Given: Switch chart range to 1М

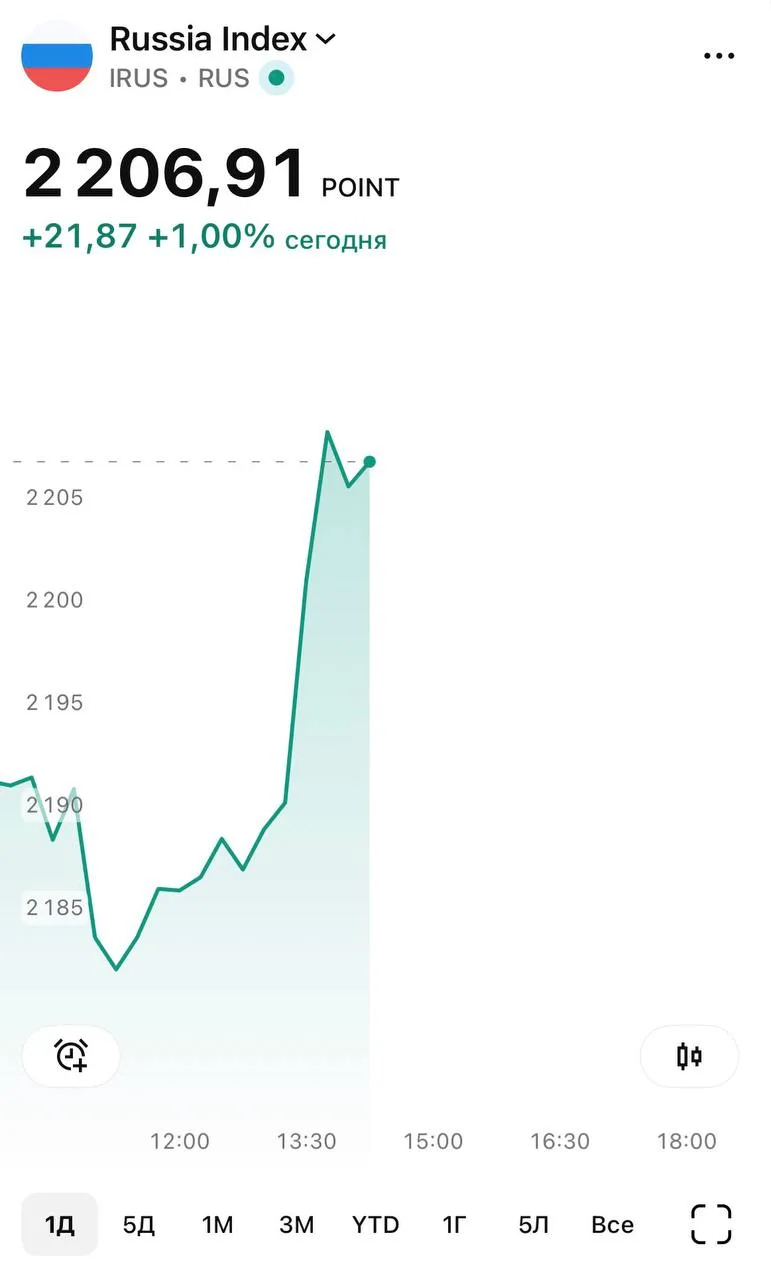Looking at the screenshot, I should click(217, 1225).
